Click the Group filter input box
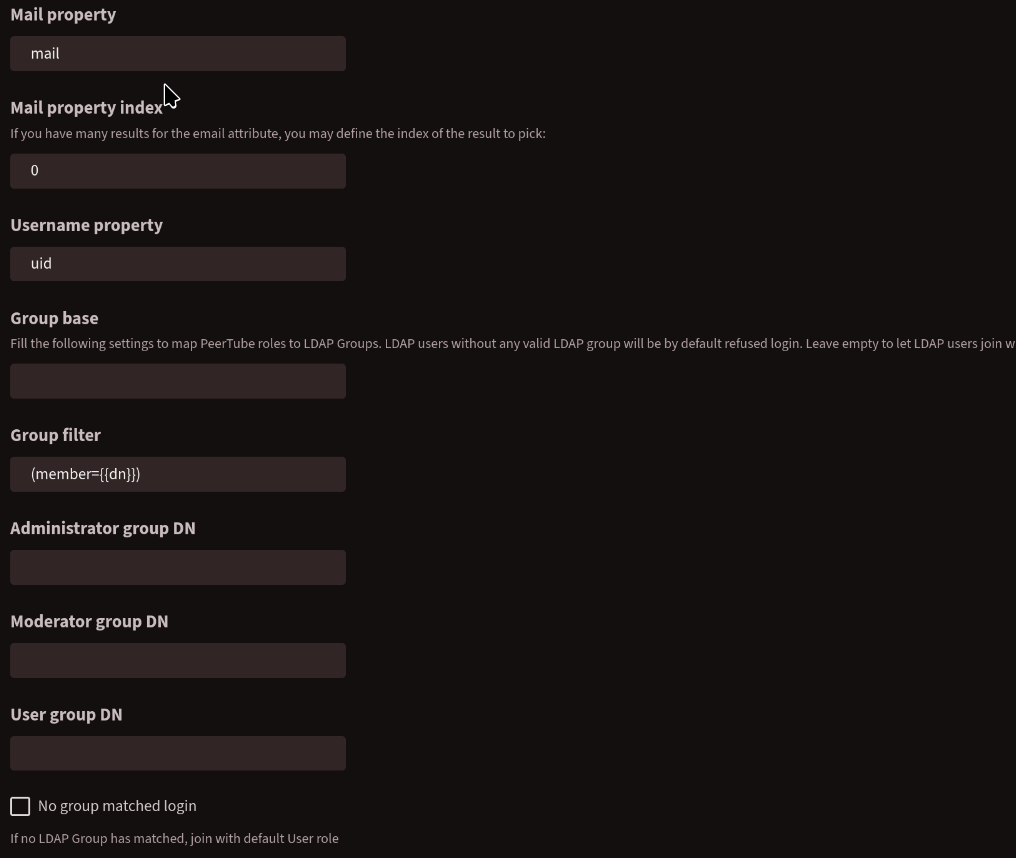The width and height of the screenshot is (1016, 858). pyautogui.click(x=178, y=474)
